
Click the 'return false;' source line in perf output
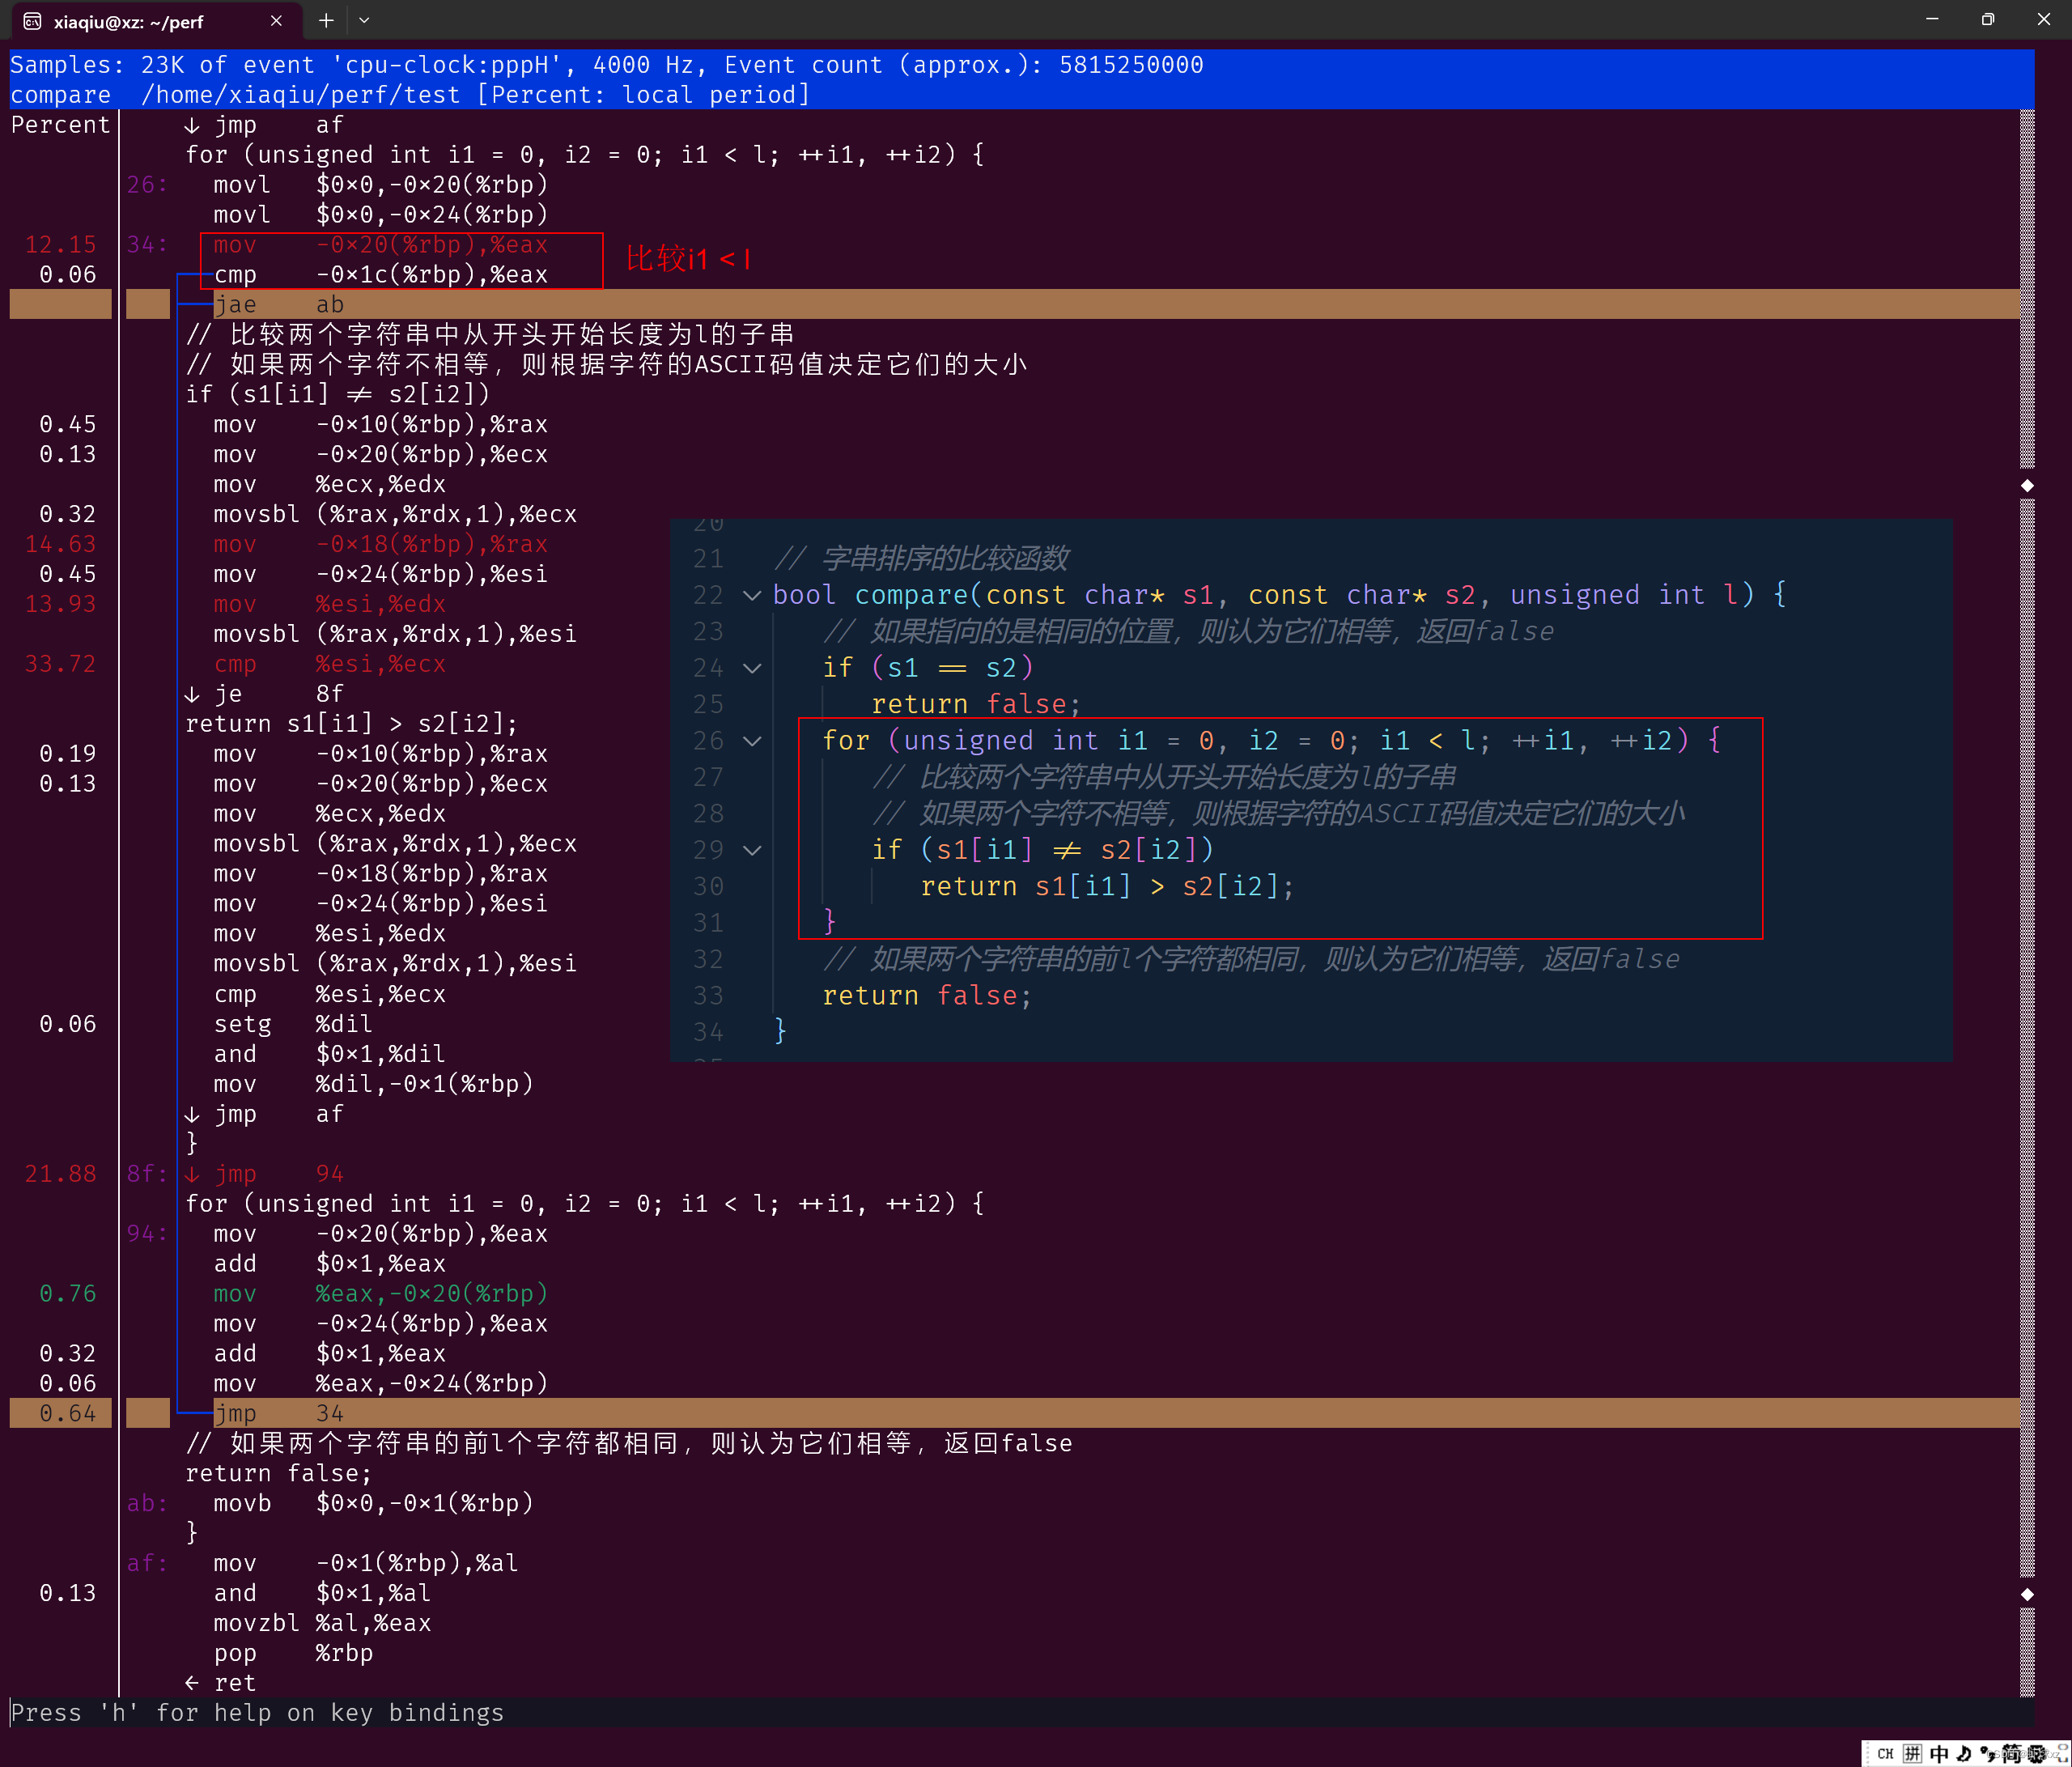click(x=278, y=1473)
